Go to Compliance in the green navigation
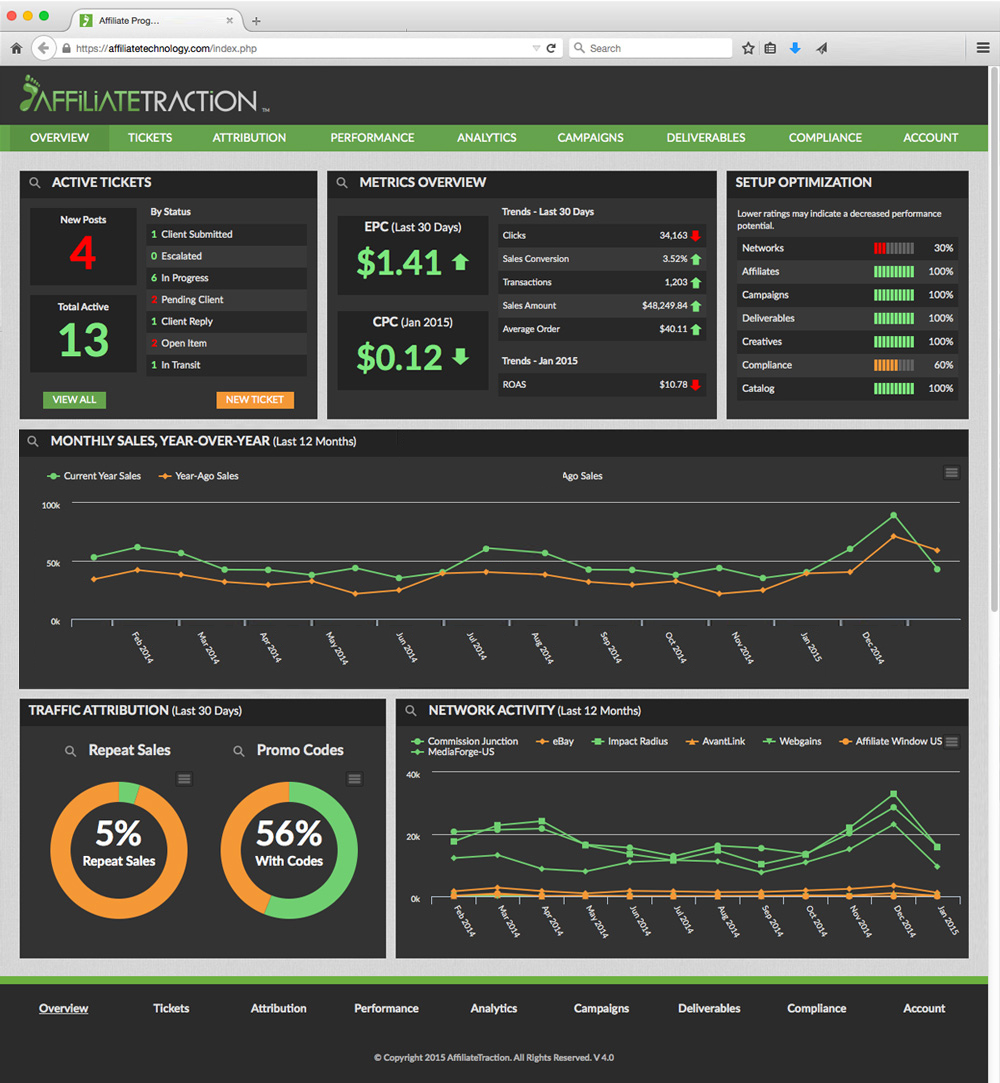The width and height of the screenshot is (1000, 1083). (825, 137)
